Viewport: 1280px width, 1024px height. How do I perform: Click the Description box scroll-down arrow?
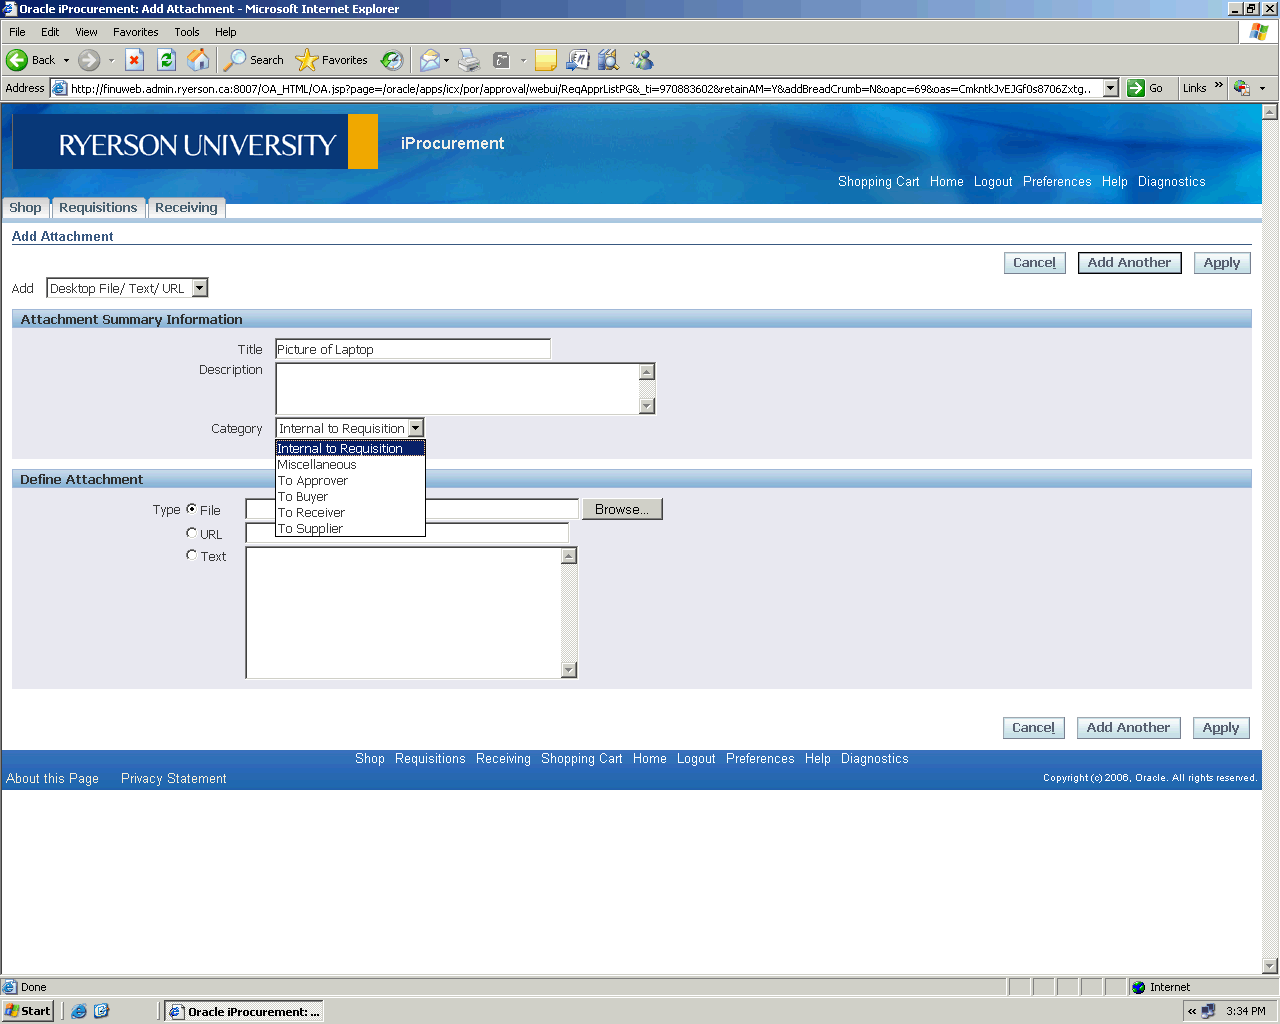click(647, 406)
